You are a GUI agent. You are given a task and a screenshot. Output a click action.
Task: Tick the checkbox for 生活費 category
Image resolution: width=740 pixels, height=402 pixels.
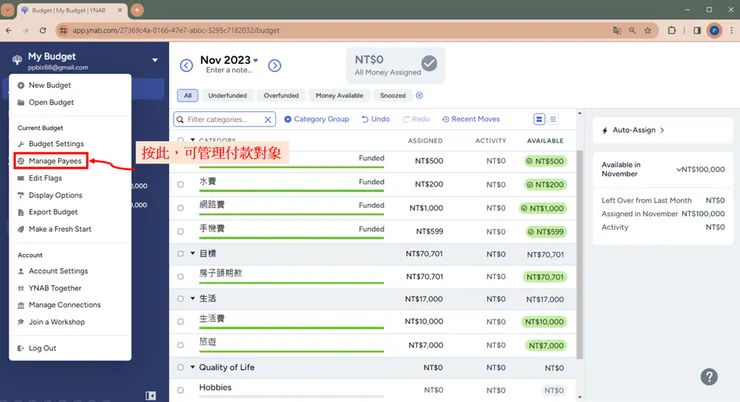(180, 322)
